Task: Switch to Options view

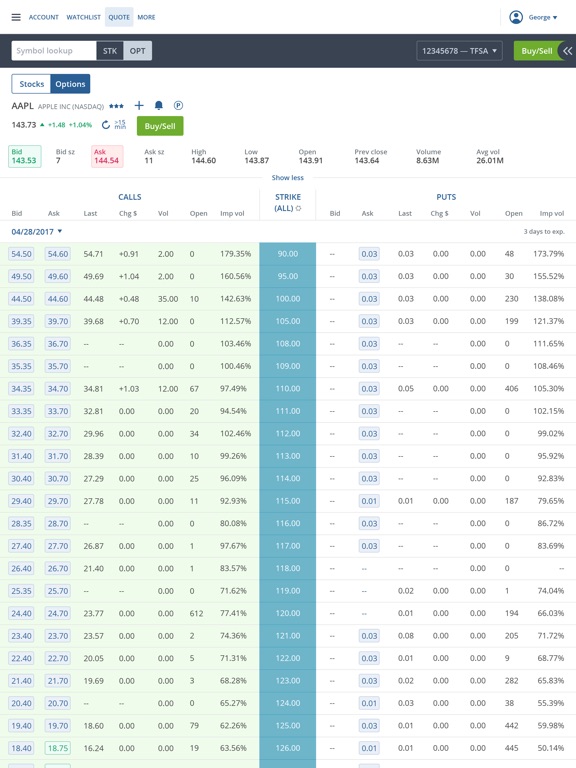Action: pos(70,84)
